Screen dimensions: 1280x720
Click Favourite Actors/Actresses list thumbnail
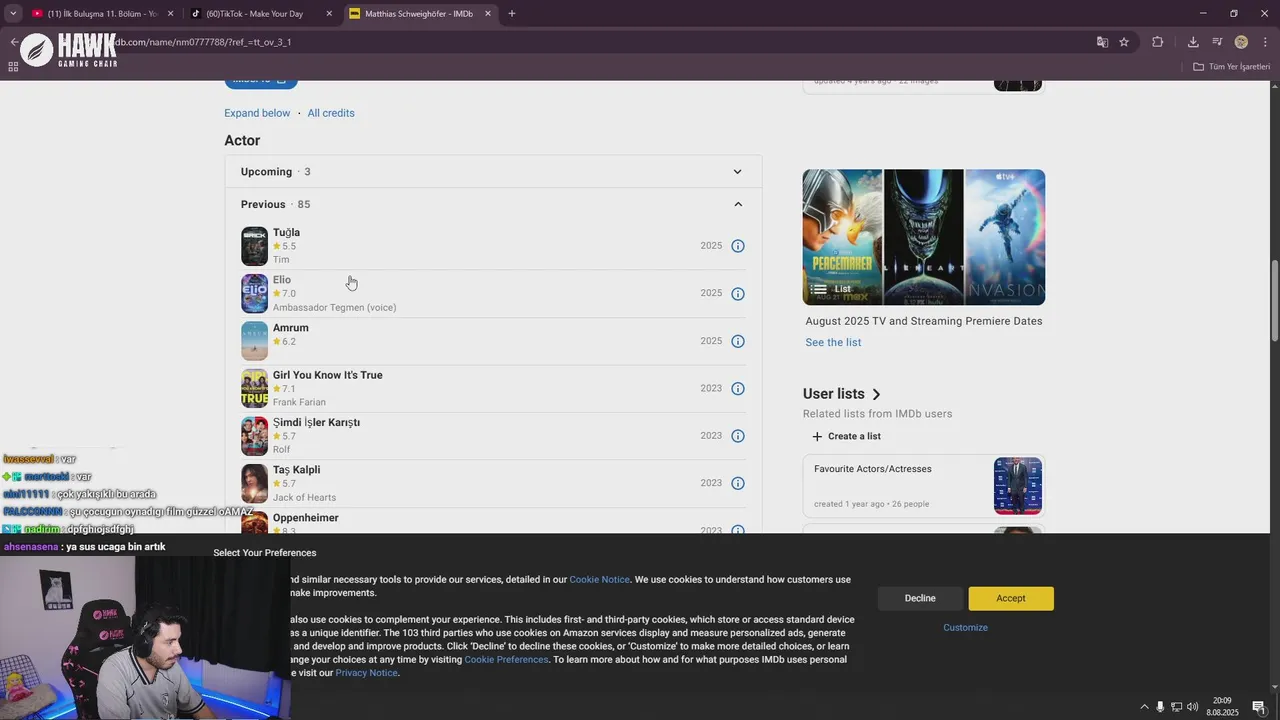[1018, 487]
